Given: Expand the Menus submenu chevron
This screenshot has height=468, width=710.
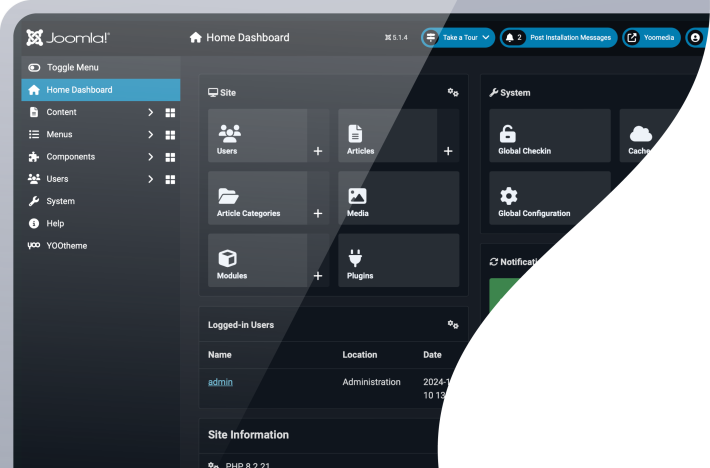Looking at the screenshot, I should (x=150, y=134).
